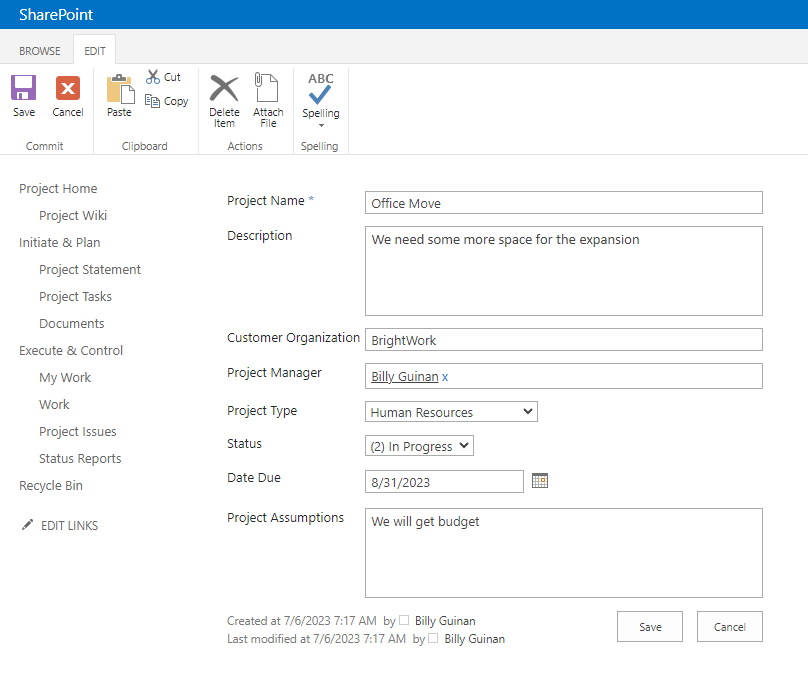Viewport: 808px width, 673px height.
Task: Open Project Issues in the sidebar
Action: coord(78,432)
